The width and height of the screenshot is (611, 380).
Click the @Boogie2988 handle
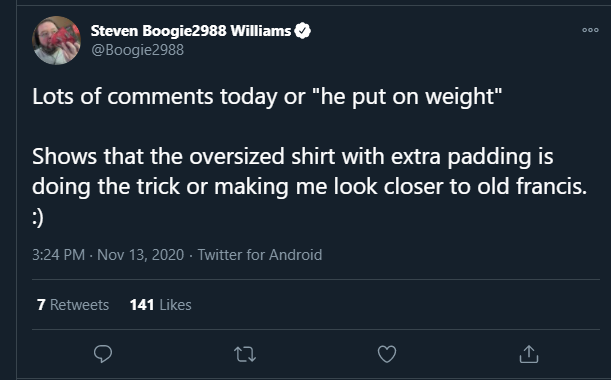point(137,50)
